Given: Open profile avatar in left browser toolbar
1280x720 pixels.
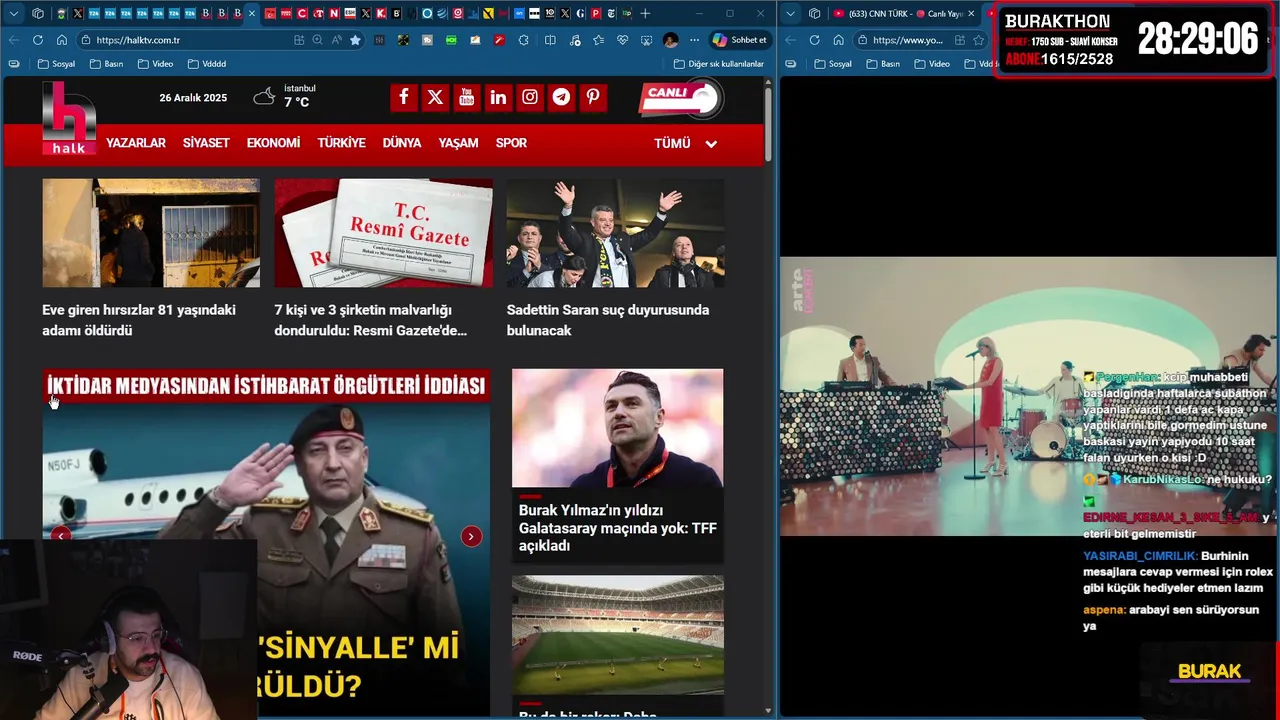Looking at the screenshot, I should [x=671, y=40].
